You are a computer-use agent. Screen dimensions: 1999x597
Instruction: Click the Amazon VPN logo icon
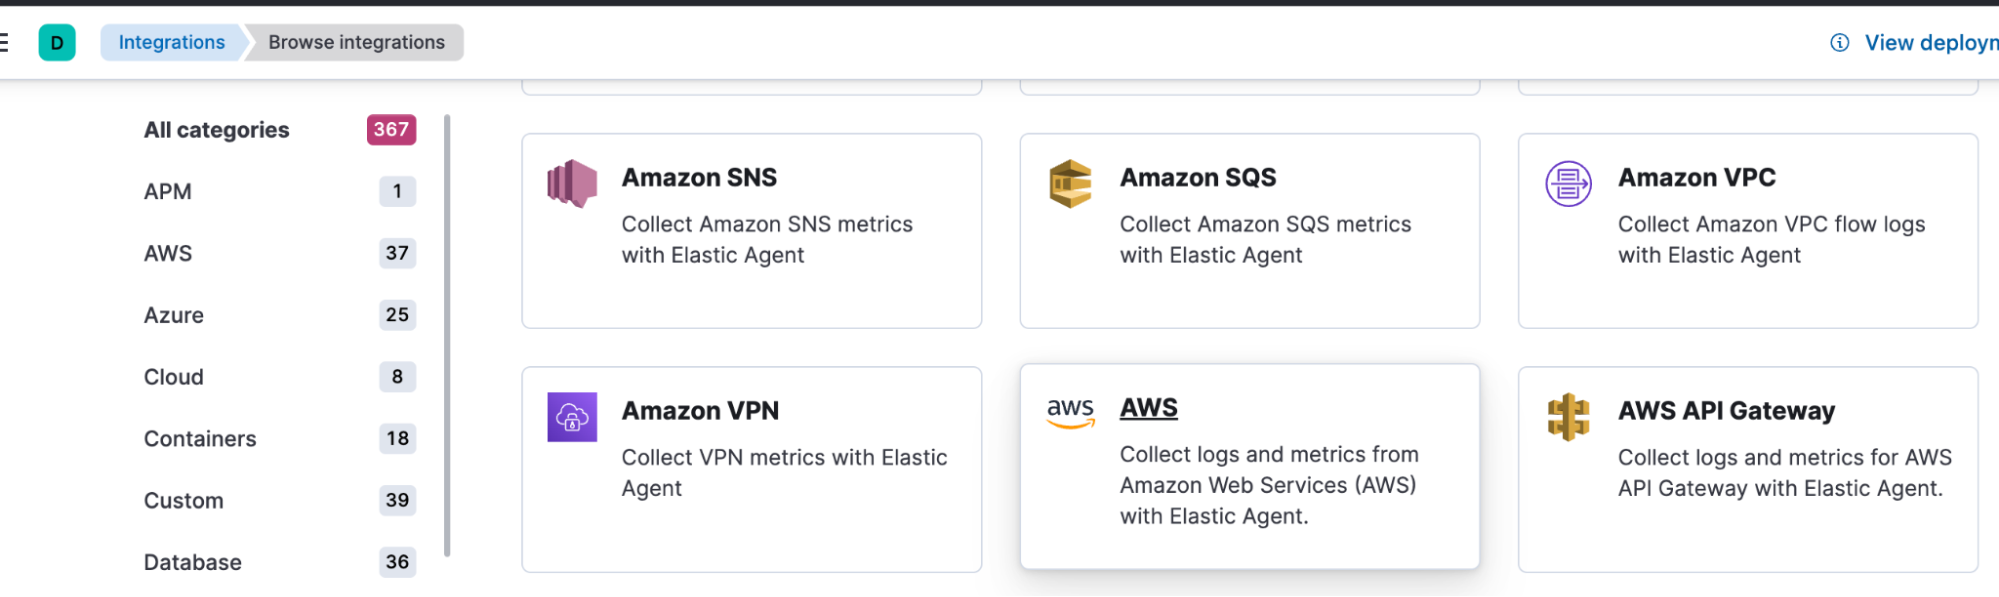(572, 417)
